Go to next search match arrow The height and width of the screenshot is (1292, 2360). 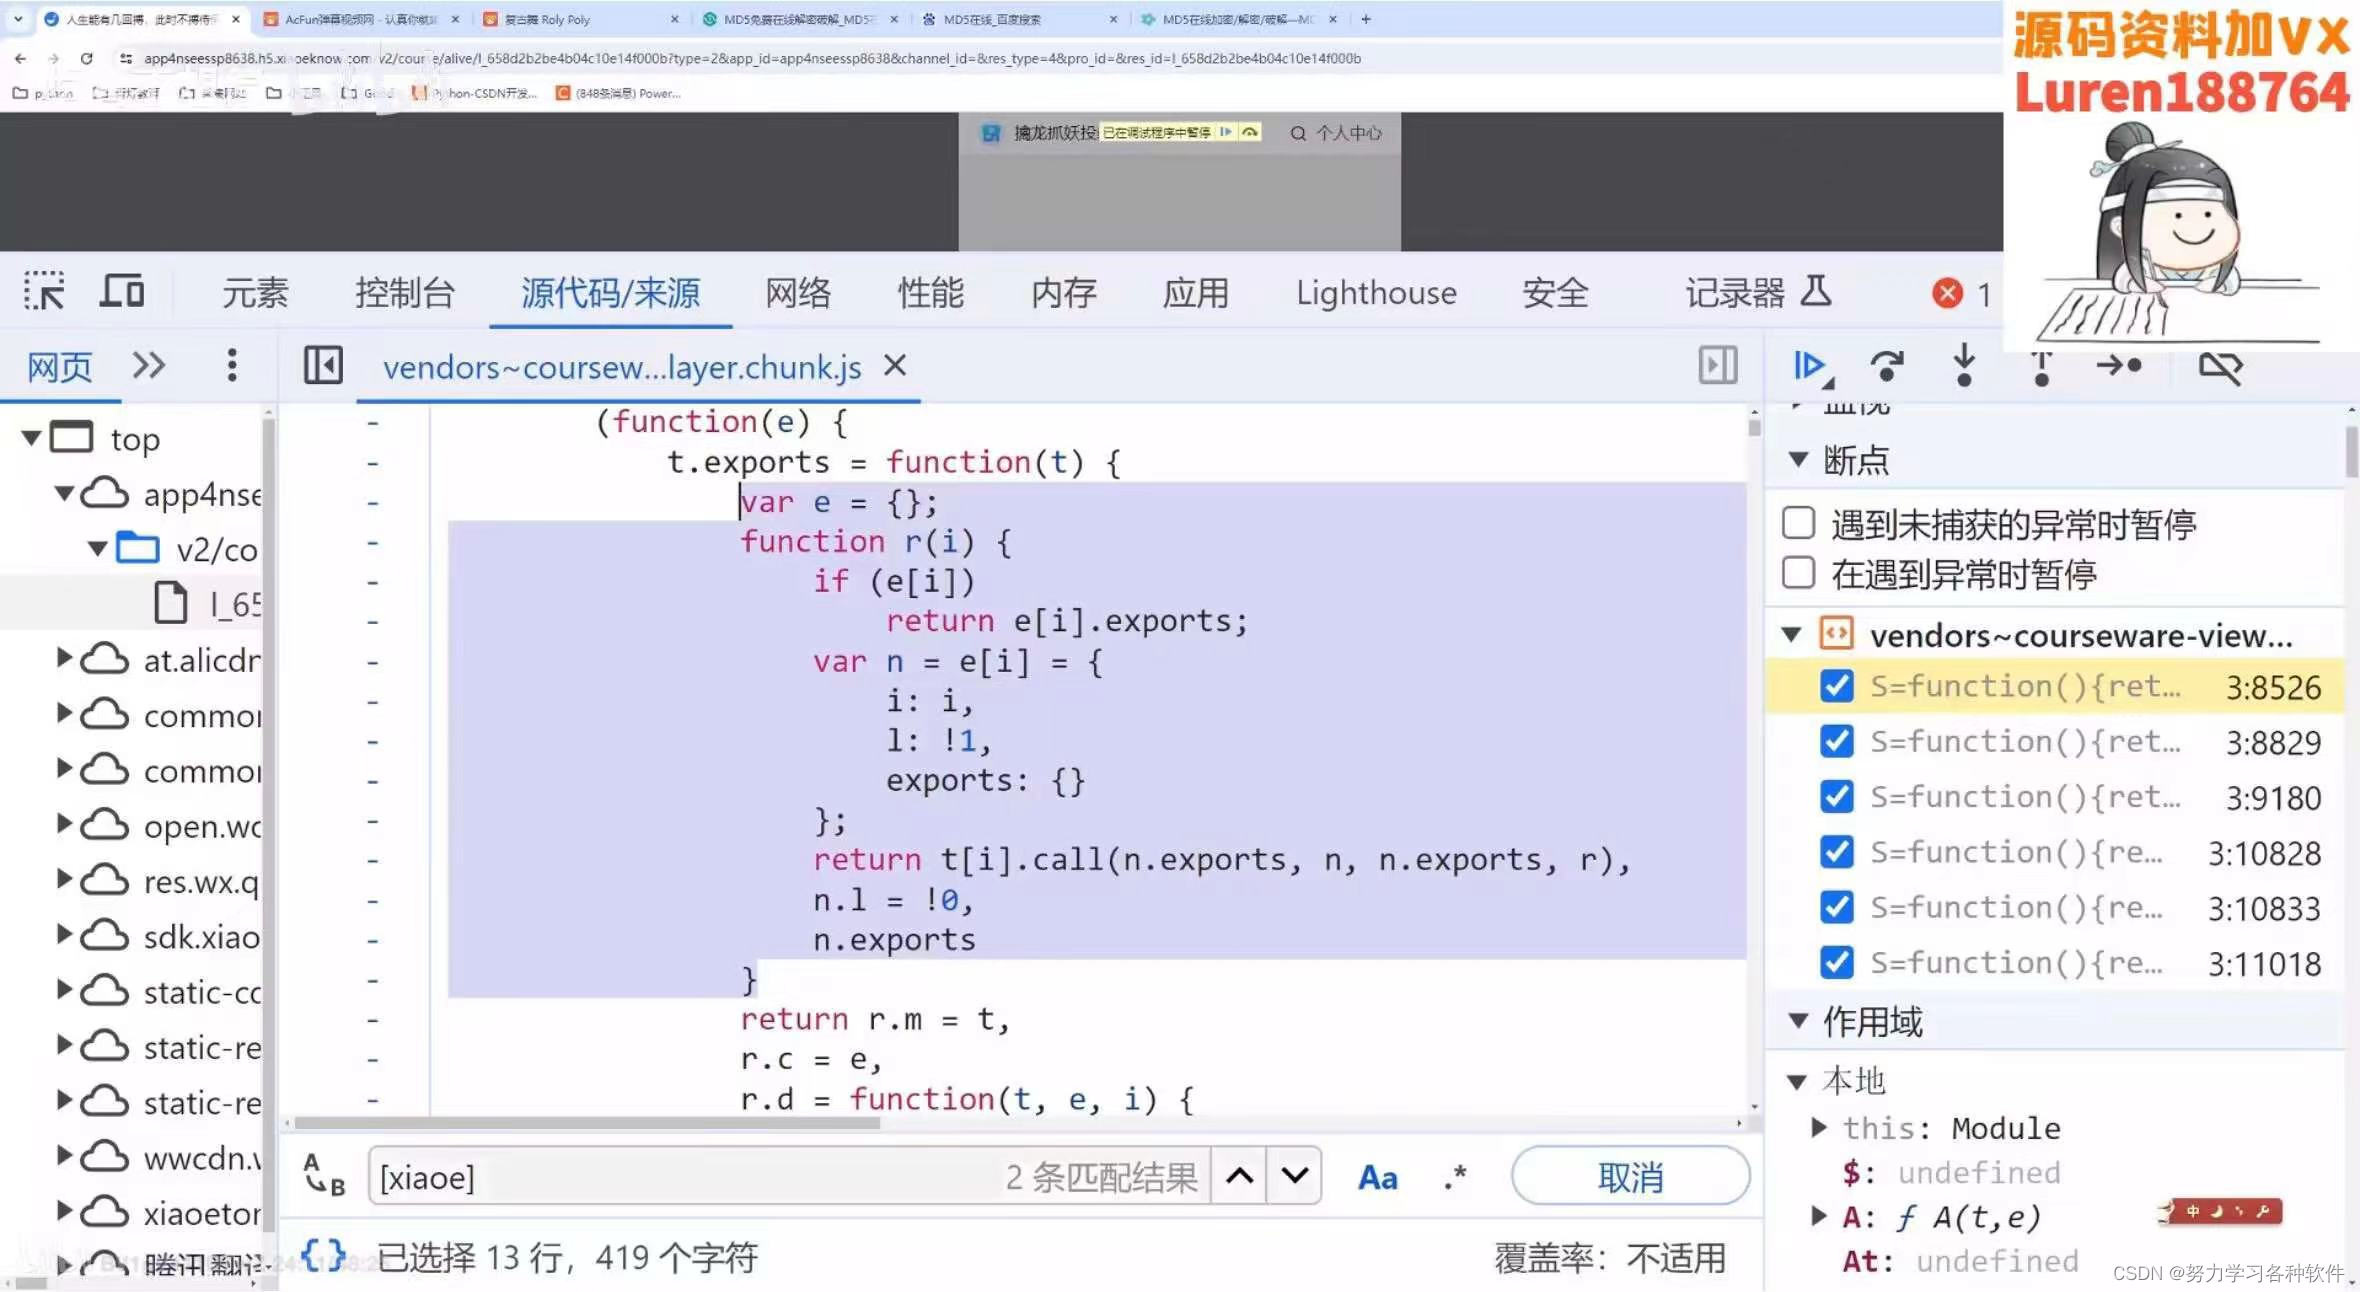pos(1295,1177)
